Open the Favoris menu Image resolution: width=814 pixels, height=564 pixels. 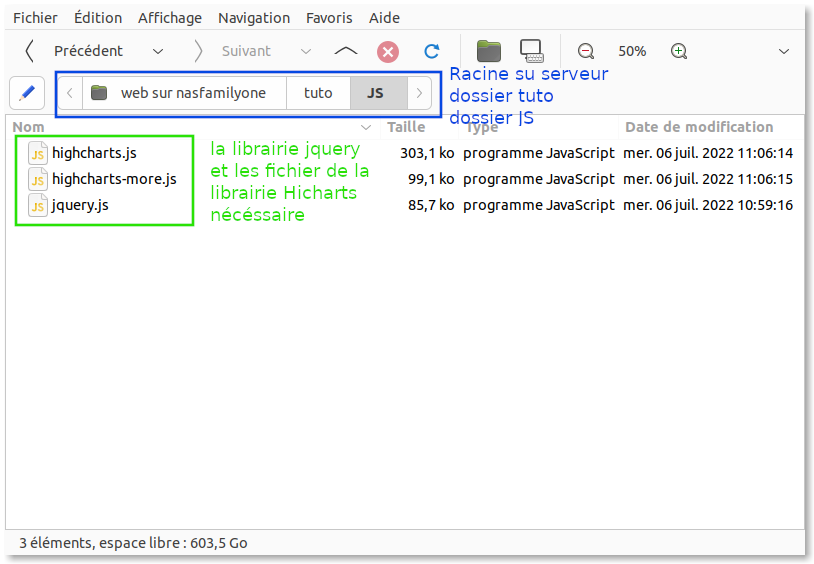tap(329, 18)
